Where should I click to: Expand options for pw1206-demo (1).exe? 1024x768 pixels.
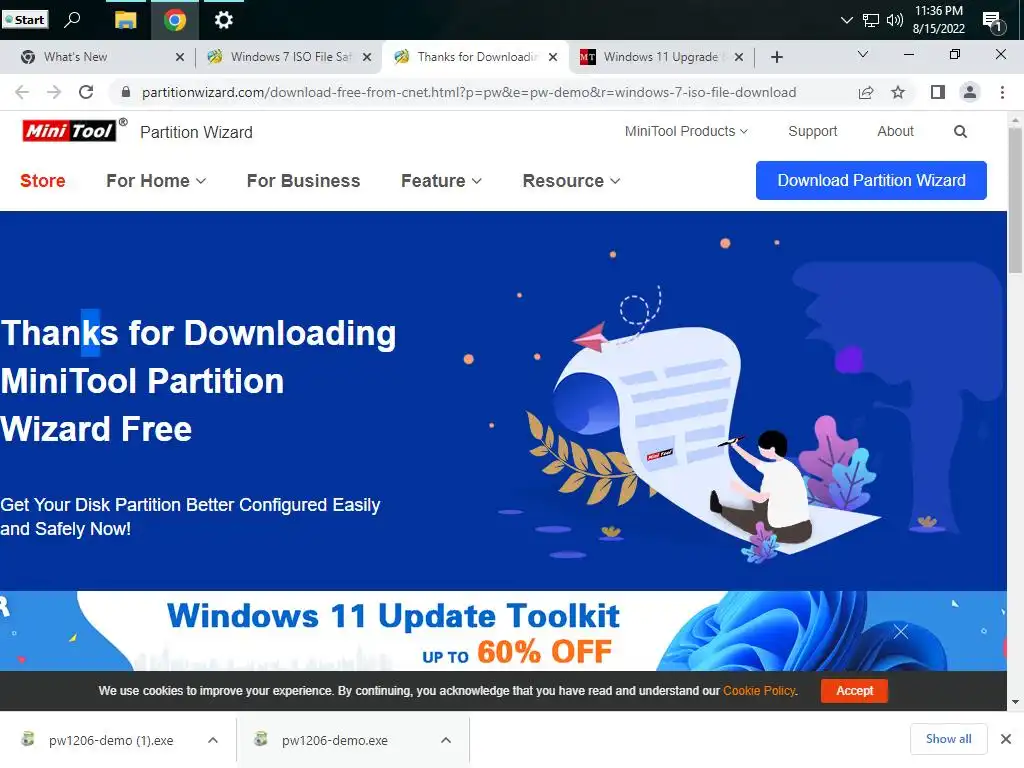[x=213, y=740]
